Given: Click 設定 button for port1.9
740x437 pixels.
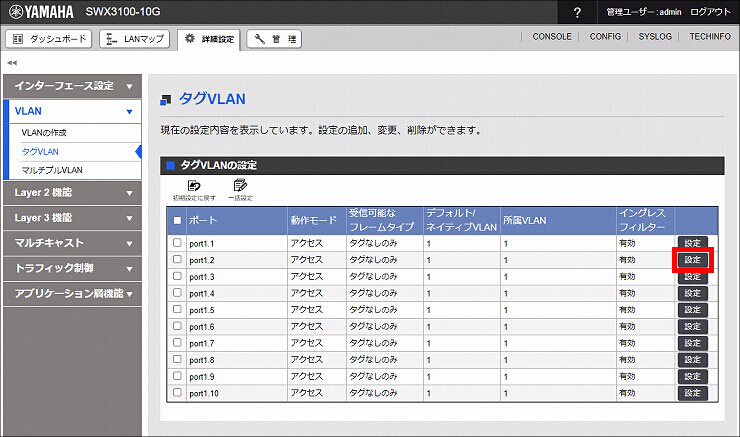Looking at the screenshot, I should pyautogui.click(x=692, y=376).
